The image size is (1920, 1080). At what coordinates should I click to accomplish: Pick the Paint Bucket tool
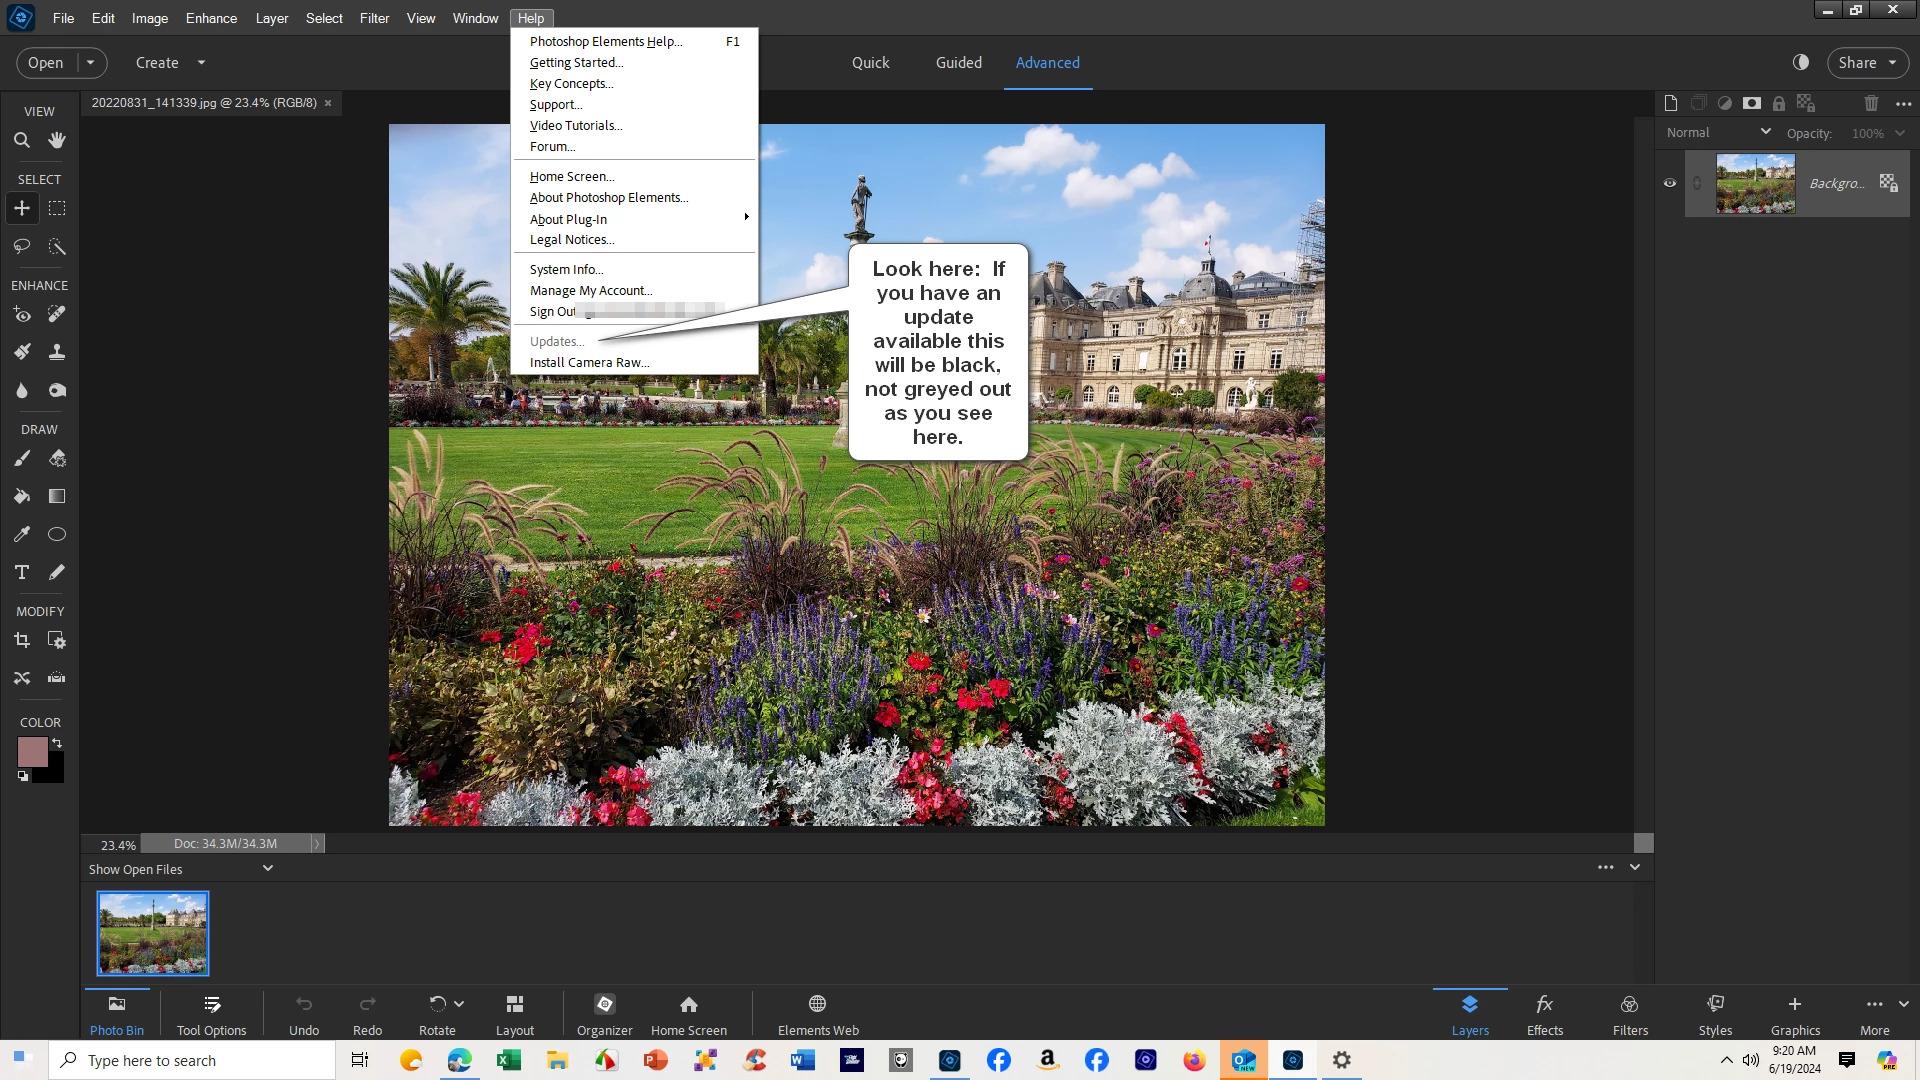coord(21,496)
